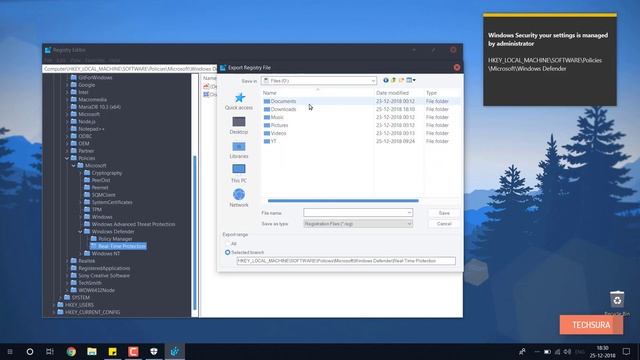Collapse the Windows Defender key
The image size is (640, 360).
[80, 232]
